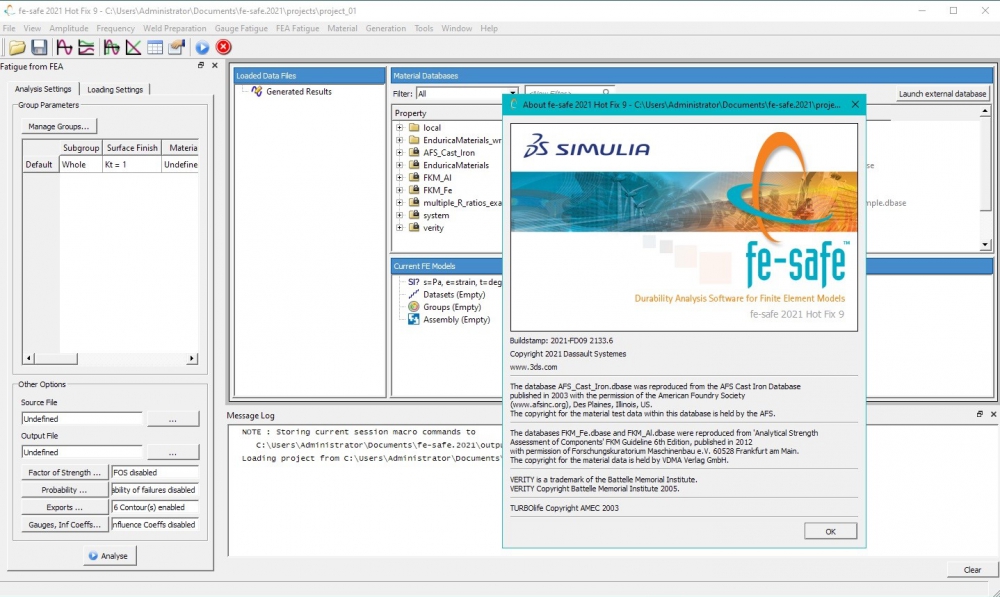Browse for the Output File
Screen dimensions: 1000x597
[173, 452]
